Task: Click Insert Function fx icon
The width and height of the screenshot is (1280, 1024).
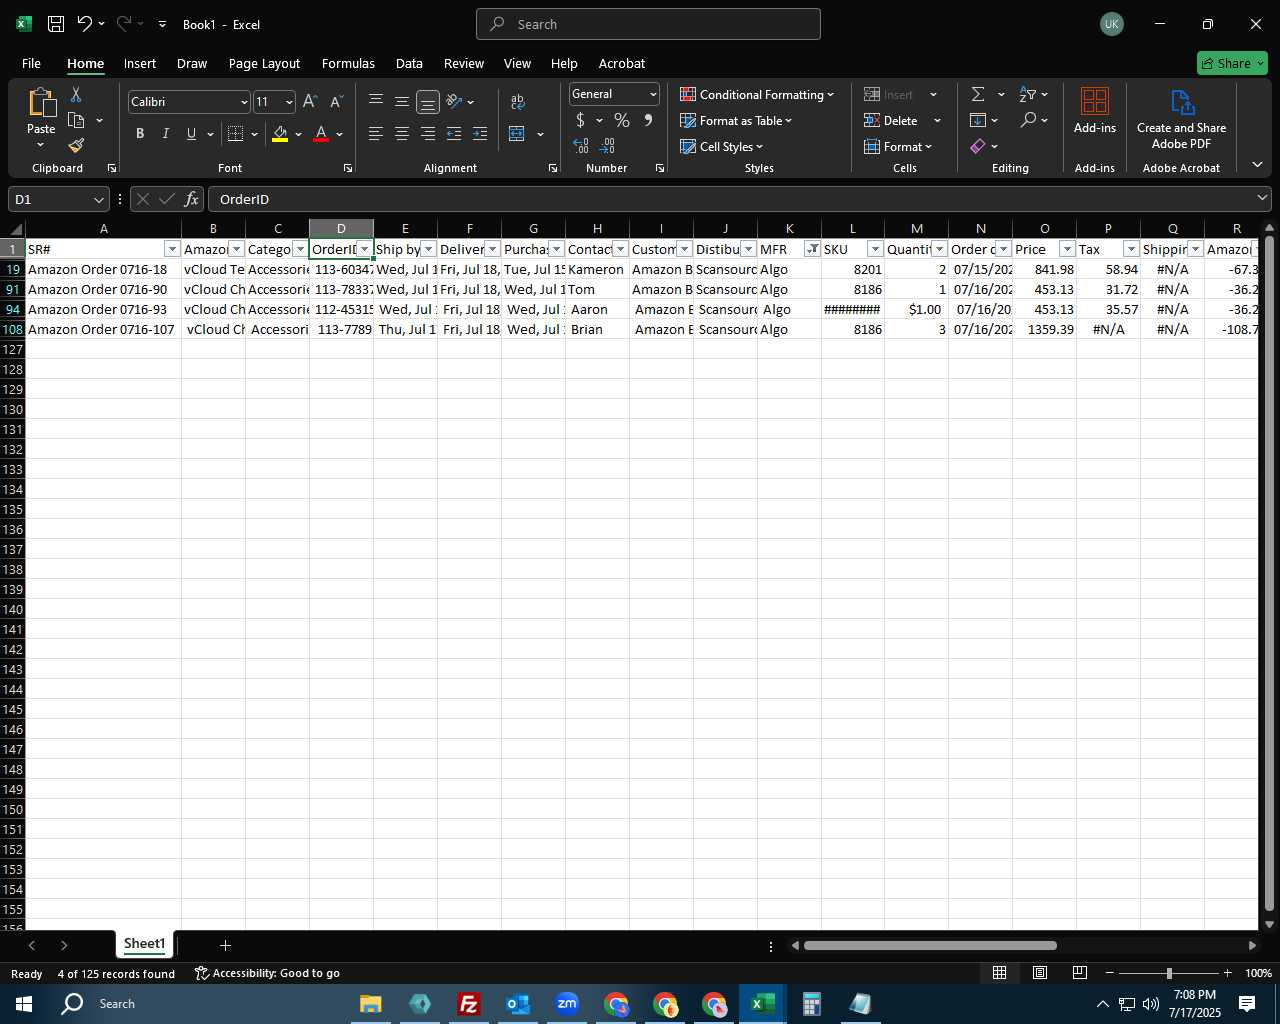Action: click(x=192, y=199)
